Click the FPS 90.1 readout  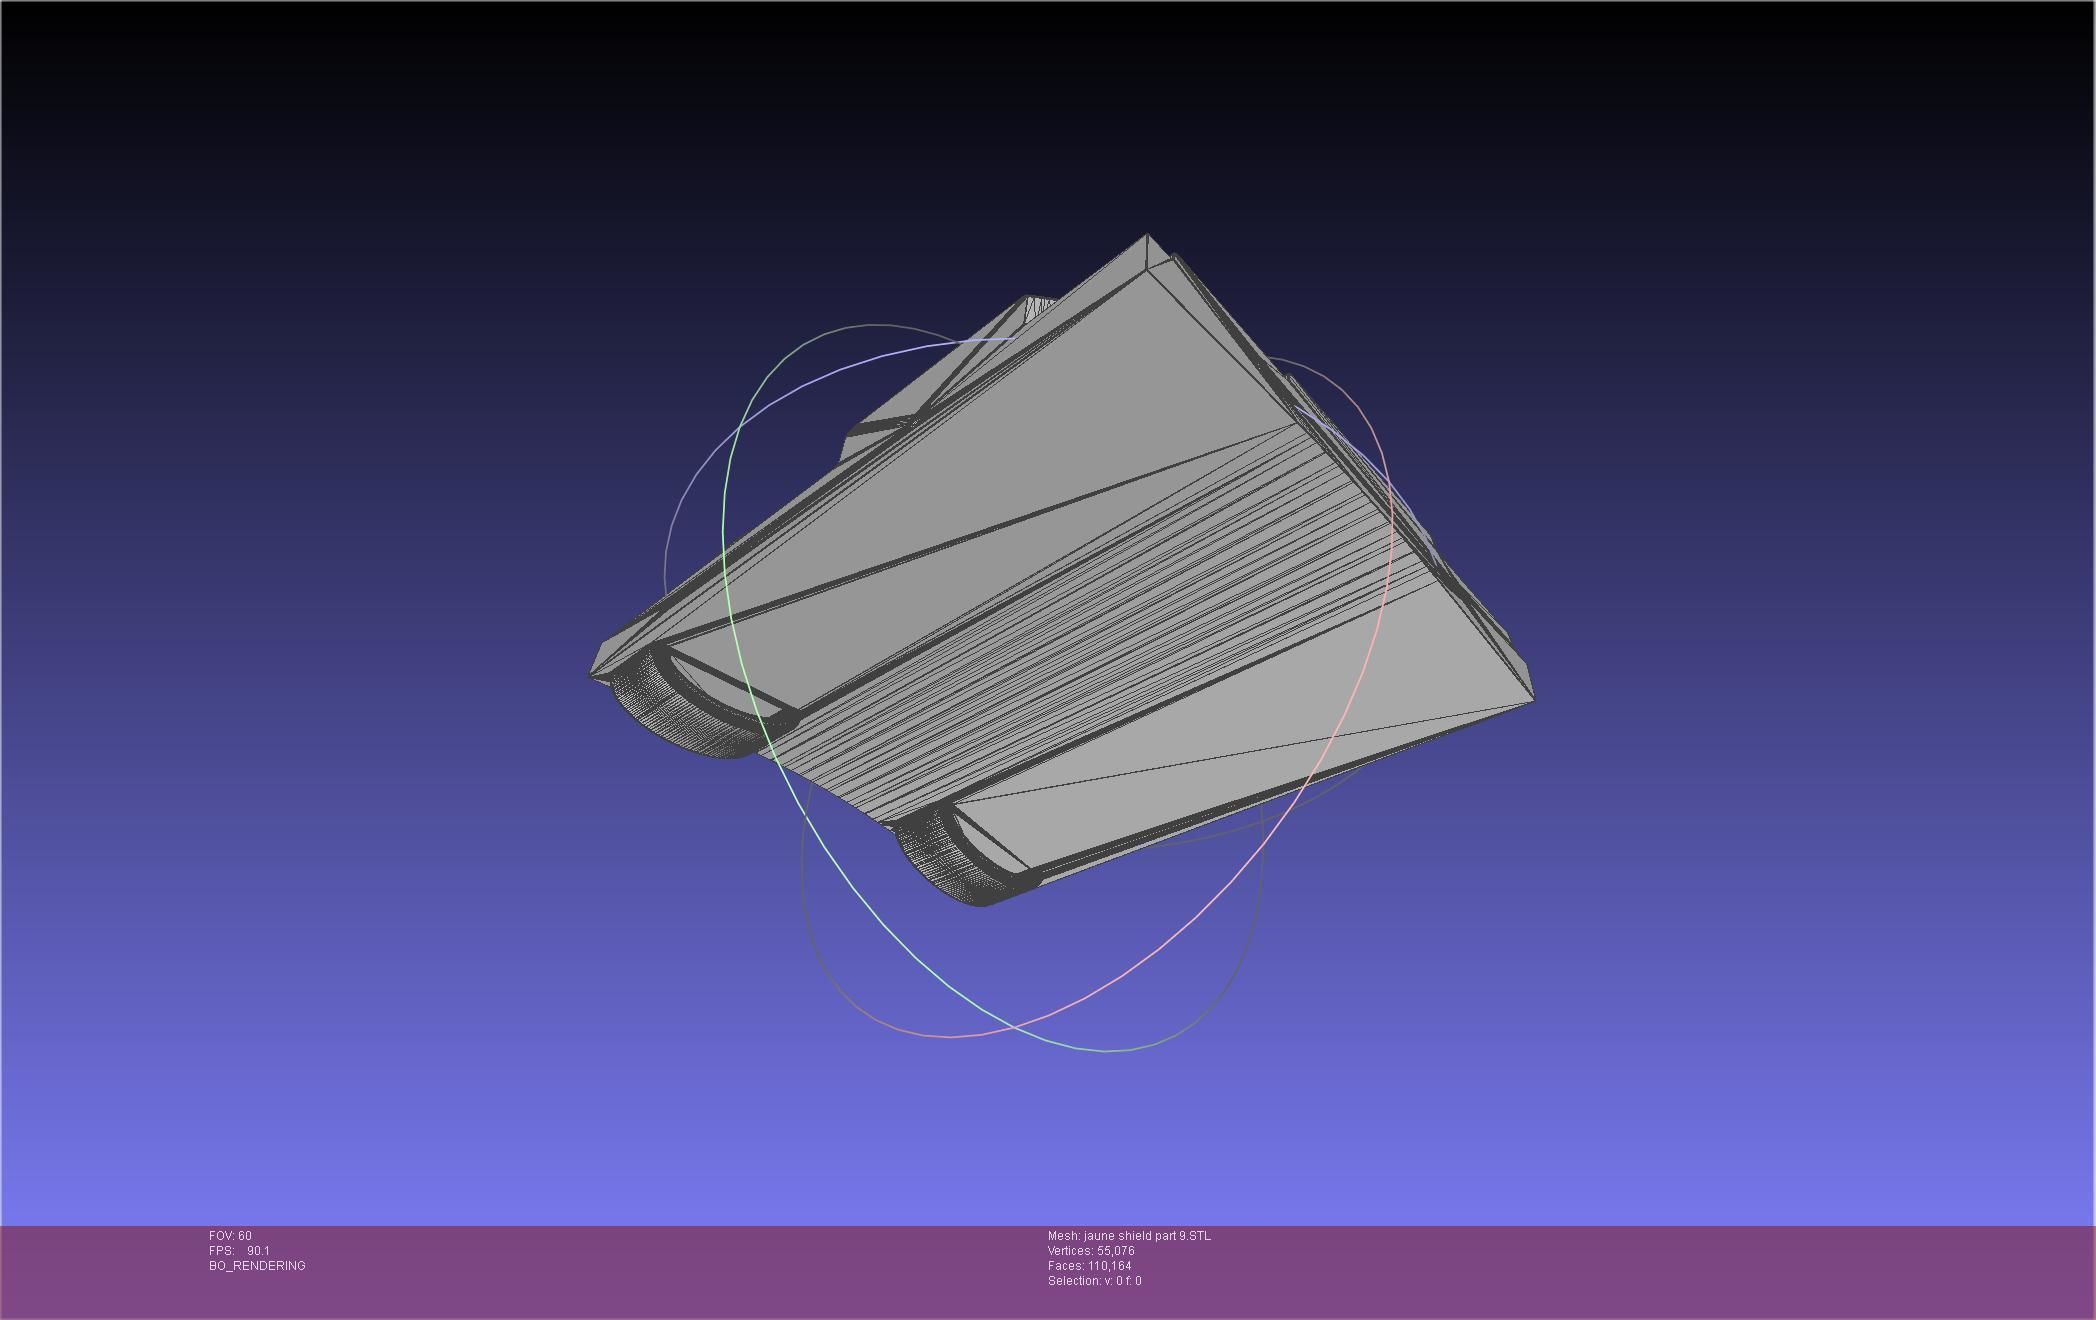[x=239, y=1251]
